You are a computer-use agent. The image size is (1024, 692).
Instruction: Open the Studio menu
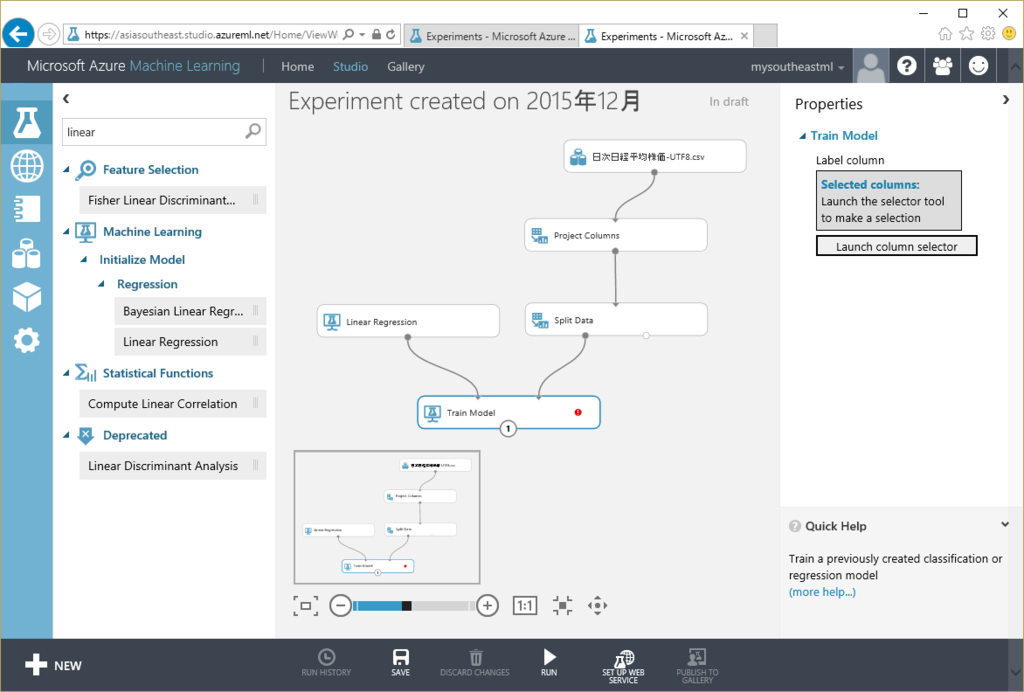(350, 67)
